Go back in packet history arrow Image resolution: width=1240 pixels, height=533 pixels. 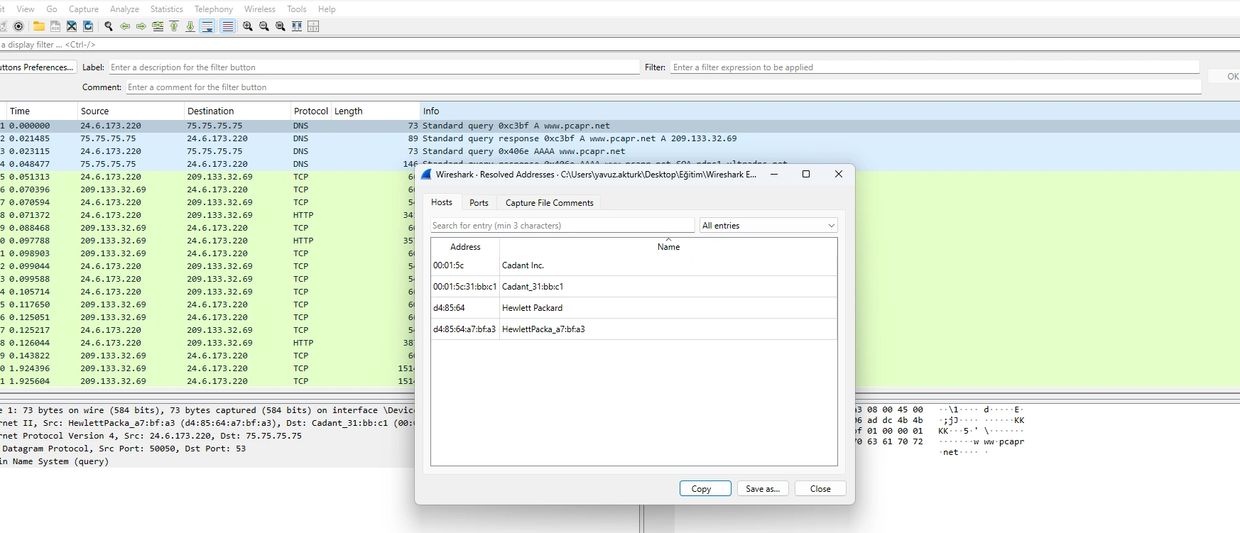click(x=125, y=26)
